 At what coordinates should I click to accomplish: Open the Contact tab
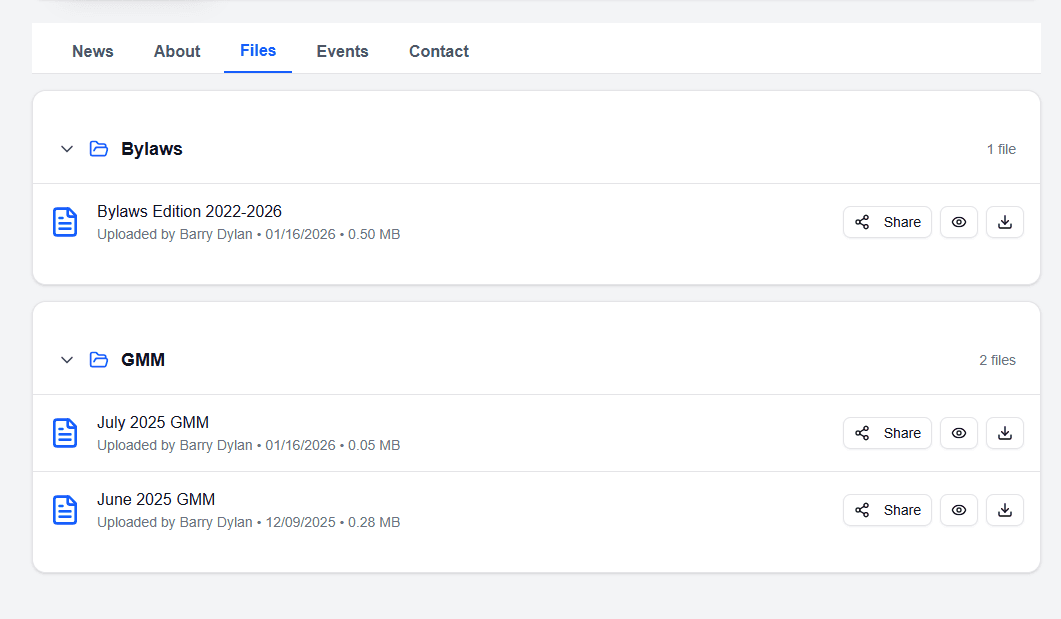click(x=438, y=51)
